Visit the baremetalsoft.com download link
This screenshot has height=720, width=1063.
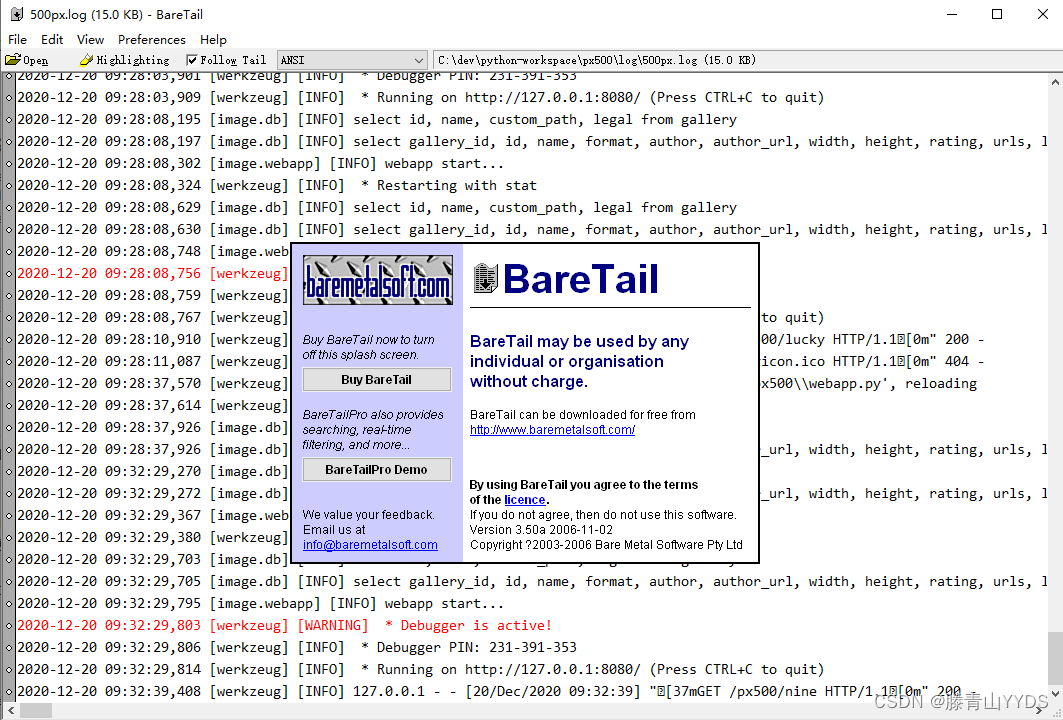(x=552, y=430)
